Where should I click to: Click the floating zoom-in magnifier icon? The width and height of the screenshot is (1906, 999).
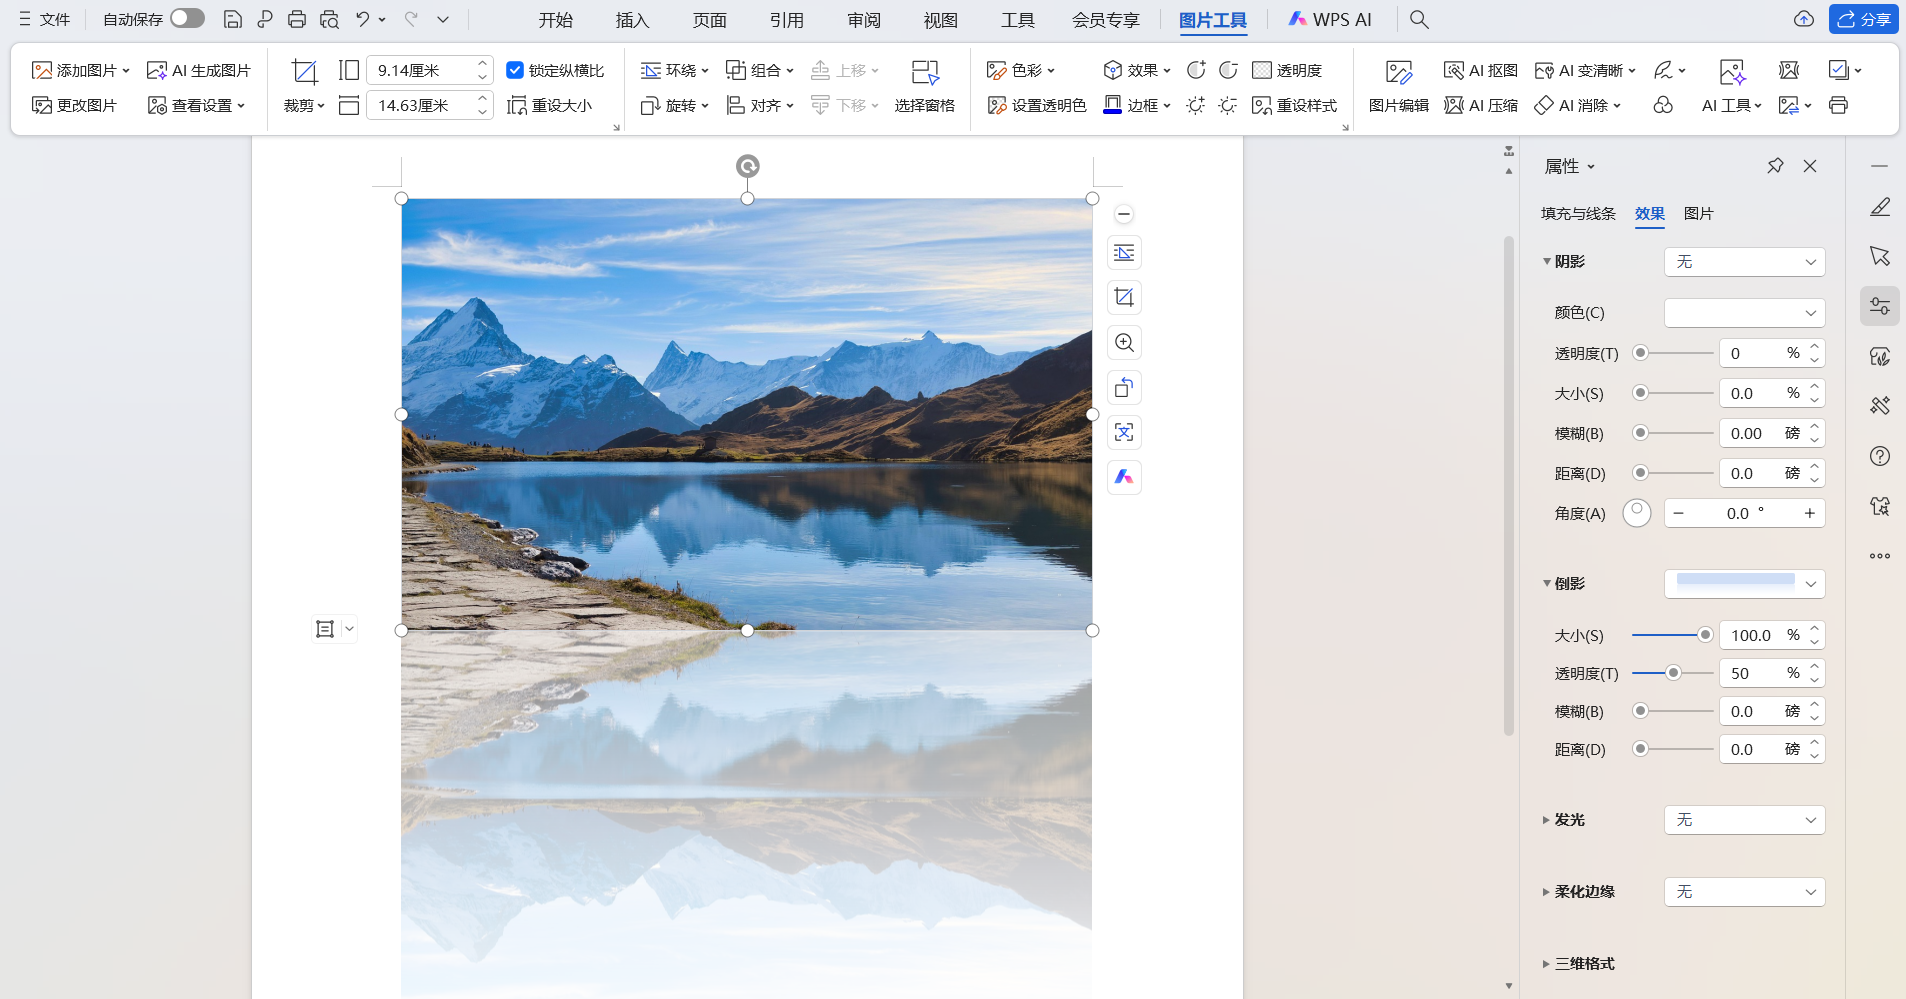(x=1124, y=343)
